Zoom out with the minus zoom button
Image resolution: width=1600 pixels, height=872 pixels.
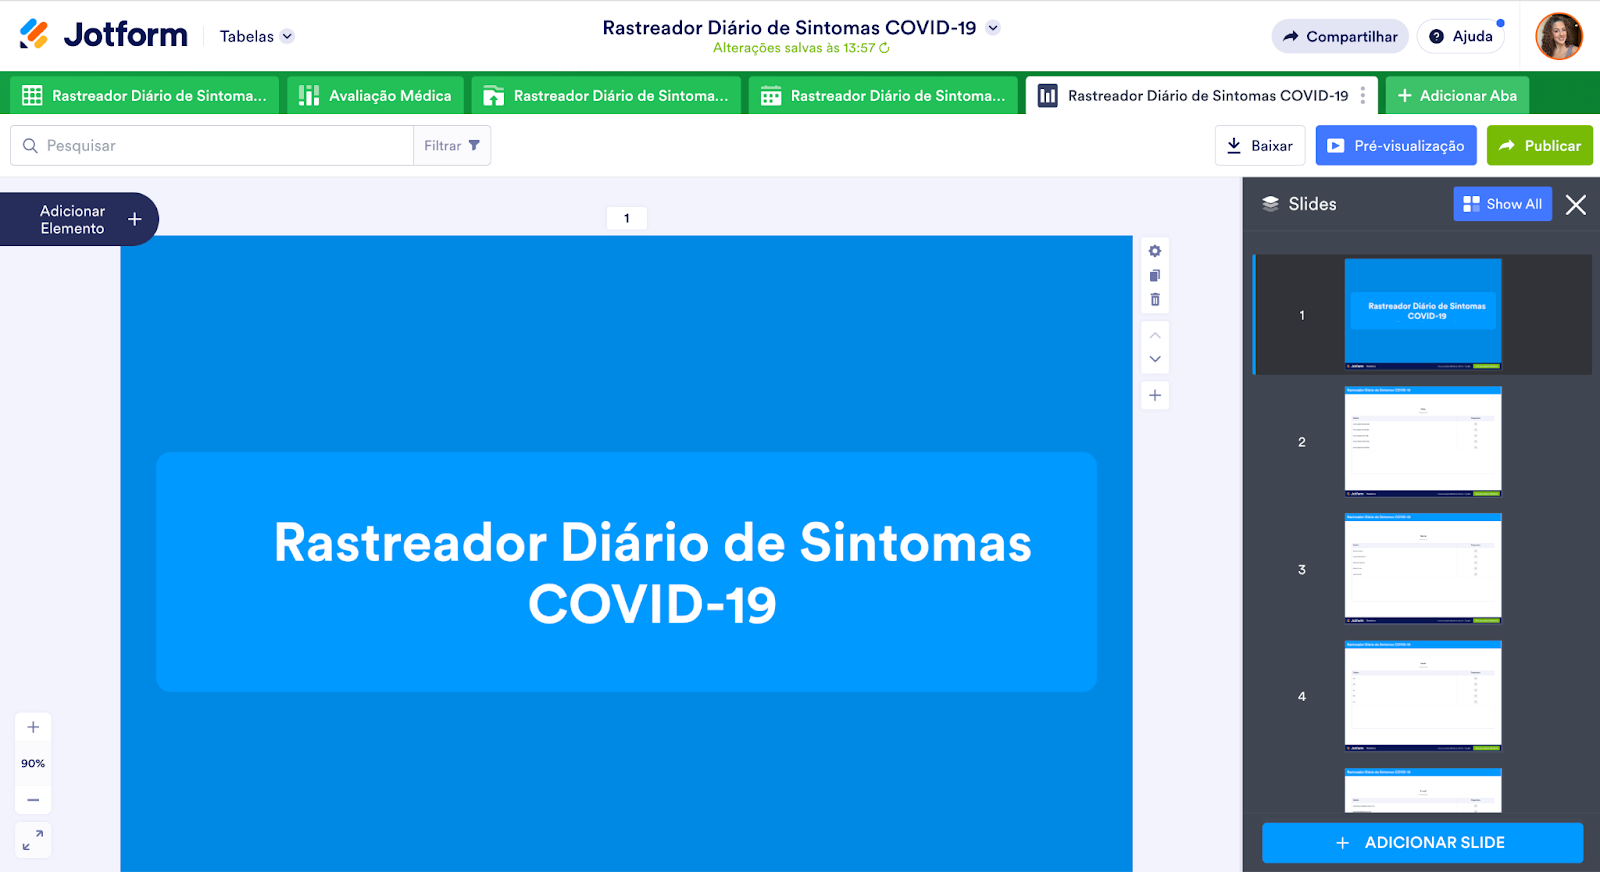33,800
